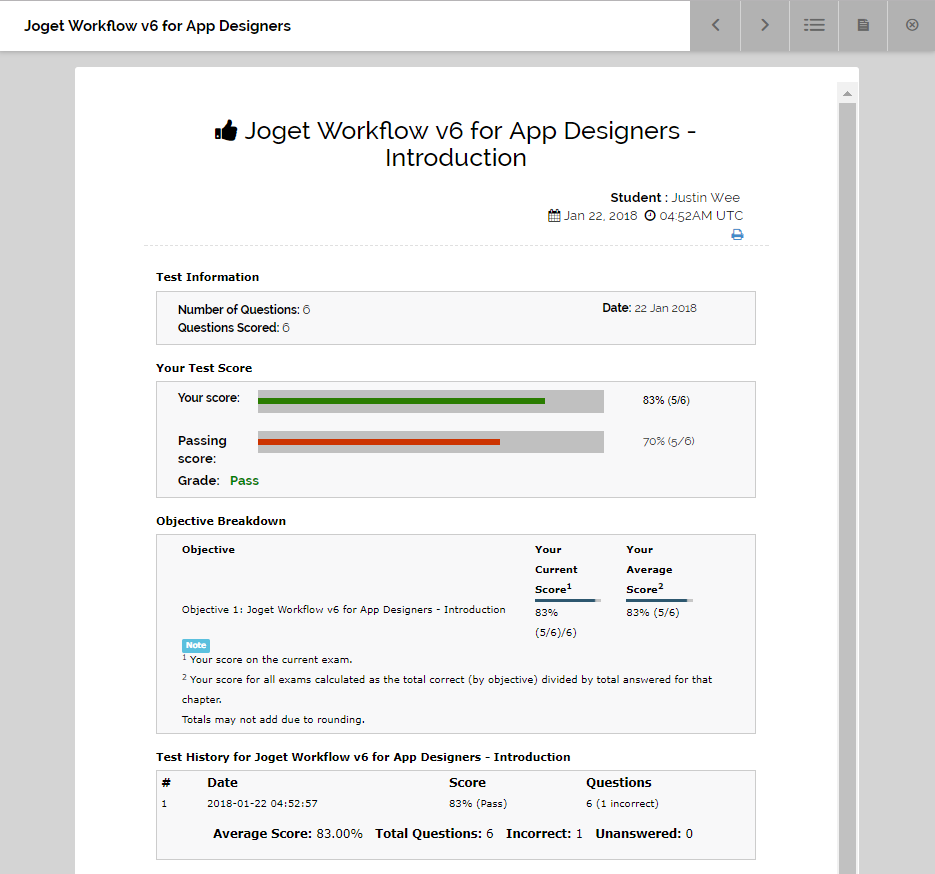Screen dimensions: 935x874
Task: Print the test results
Action: tap(737, 234)
